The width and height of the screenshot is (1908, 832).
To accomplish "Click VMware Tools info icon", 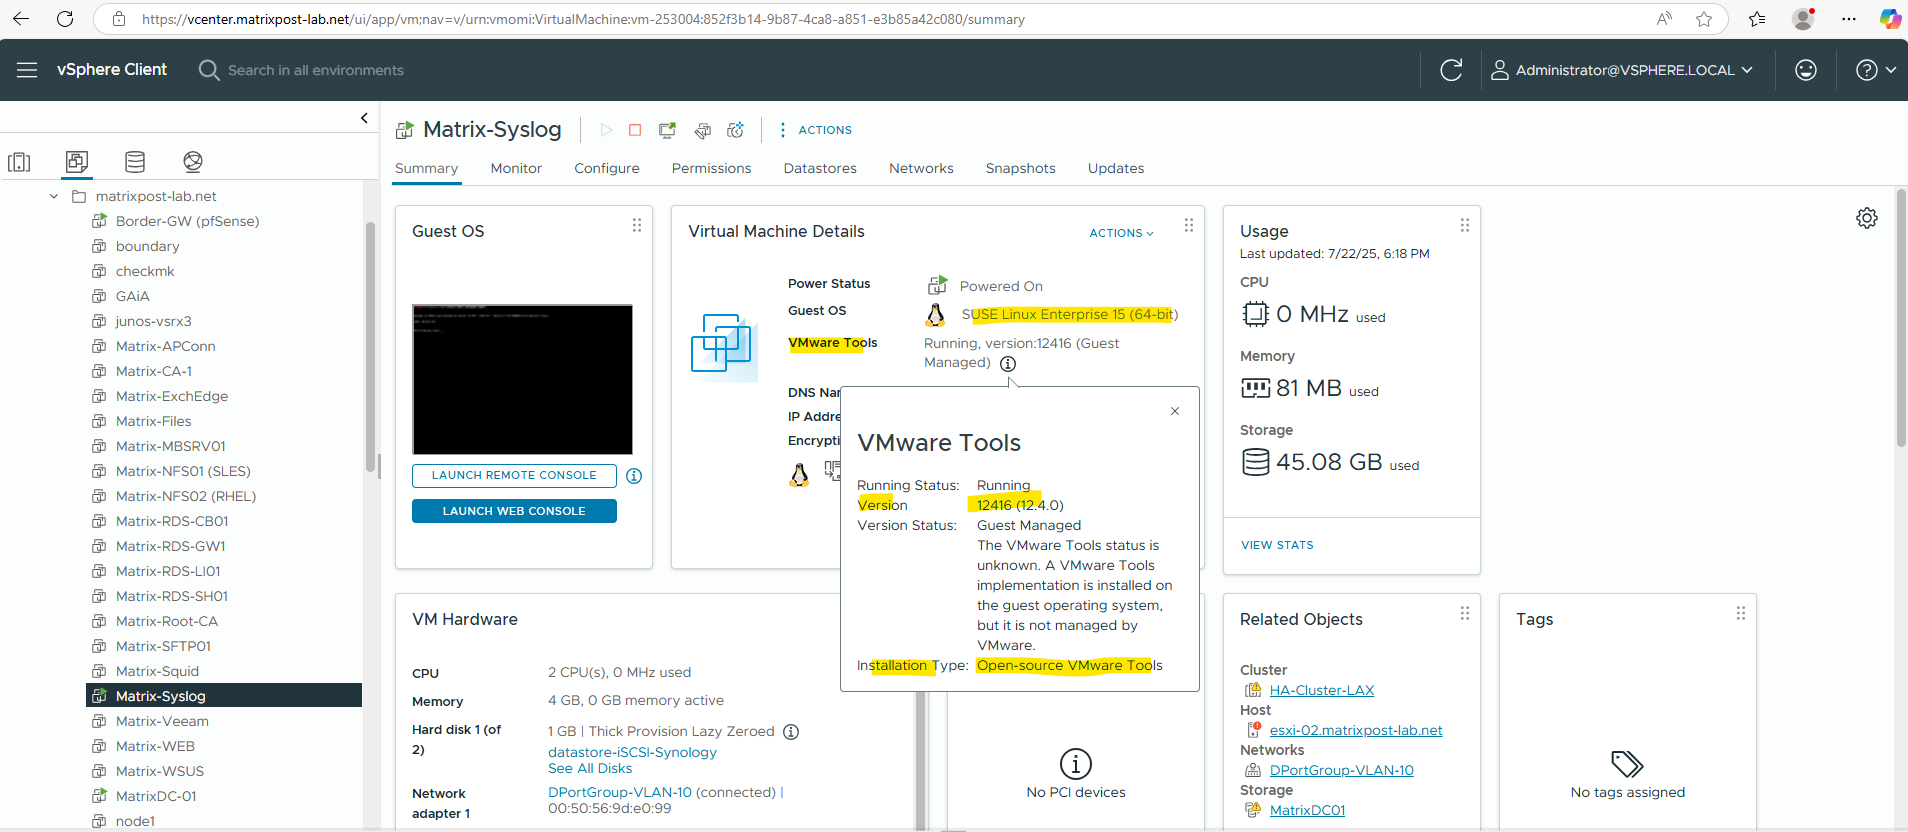I will click(x=1008, y=364).
